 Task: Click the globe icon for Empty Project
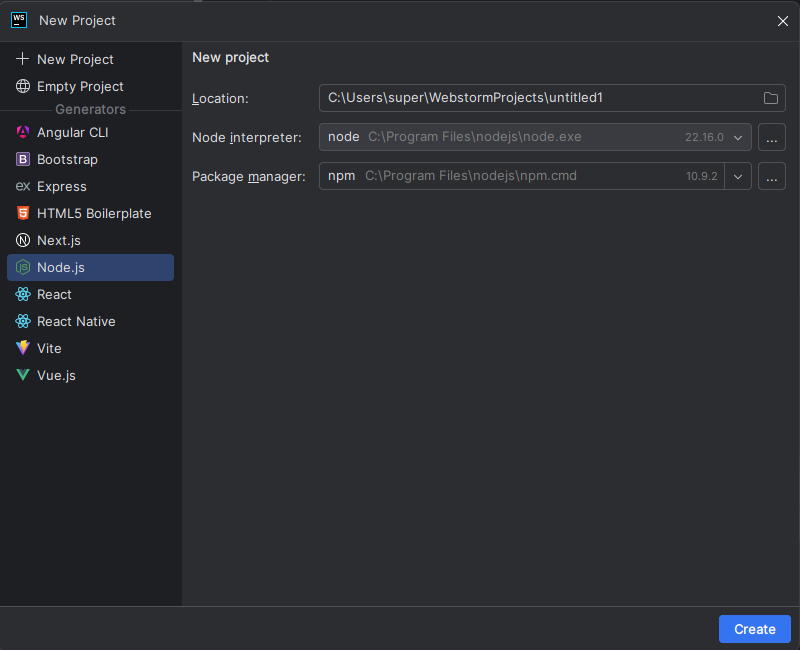pyautogui.click(x=23, y=86)
